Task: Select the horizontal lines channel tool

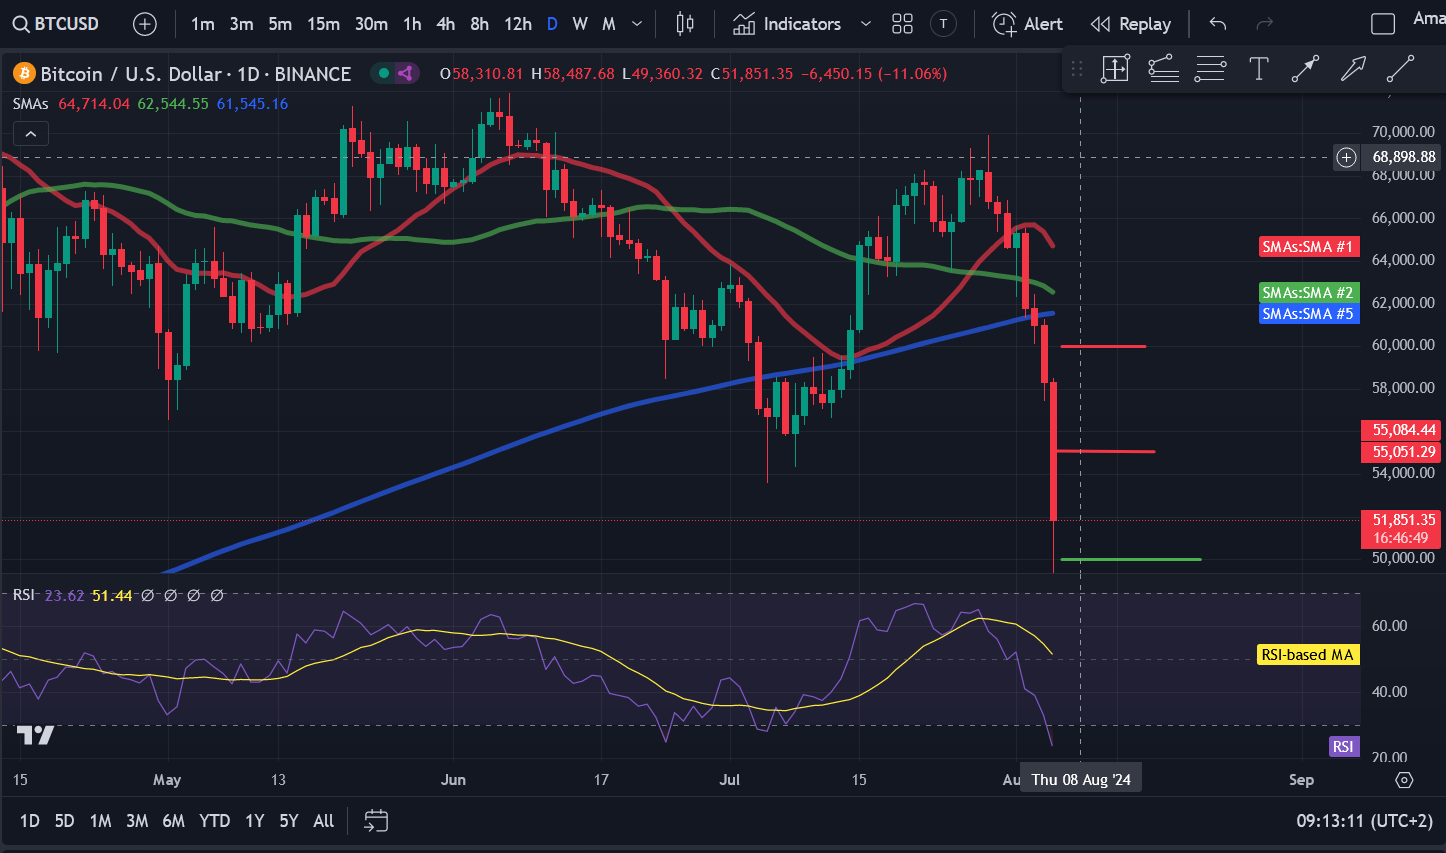Action: [1210, 69]
